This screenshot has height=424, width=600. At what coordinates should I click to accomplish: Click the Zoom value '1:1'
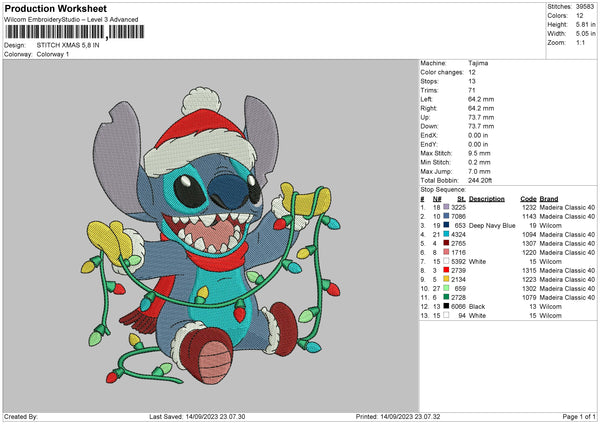pyautogui.click(x=580, y=42)
